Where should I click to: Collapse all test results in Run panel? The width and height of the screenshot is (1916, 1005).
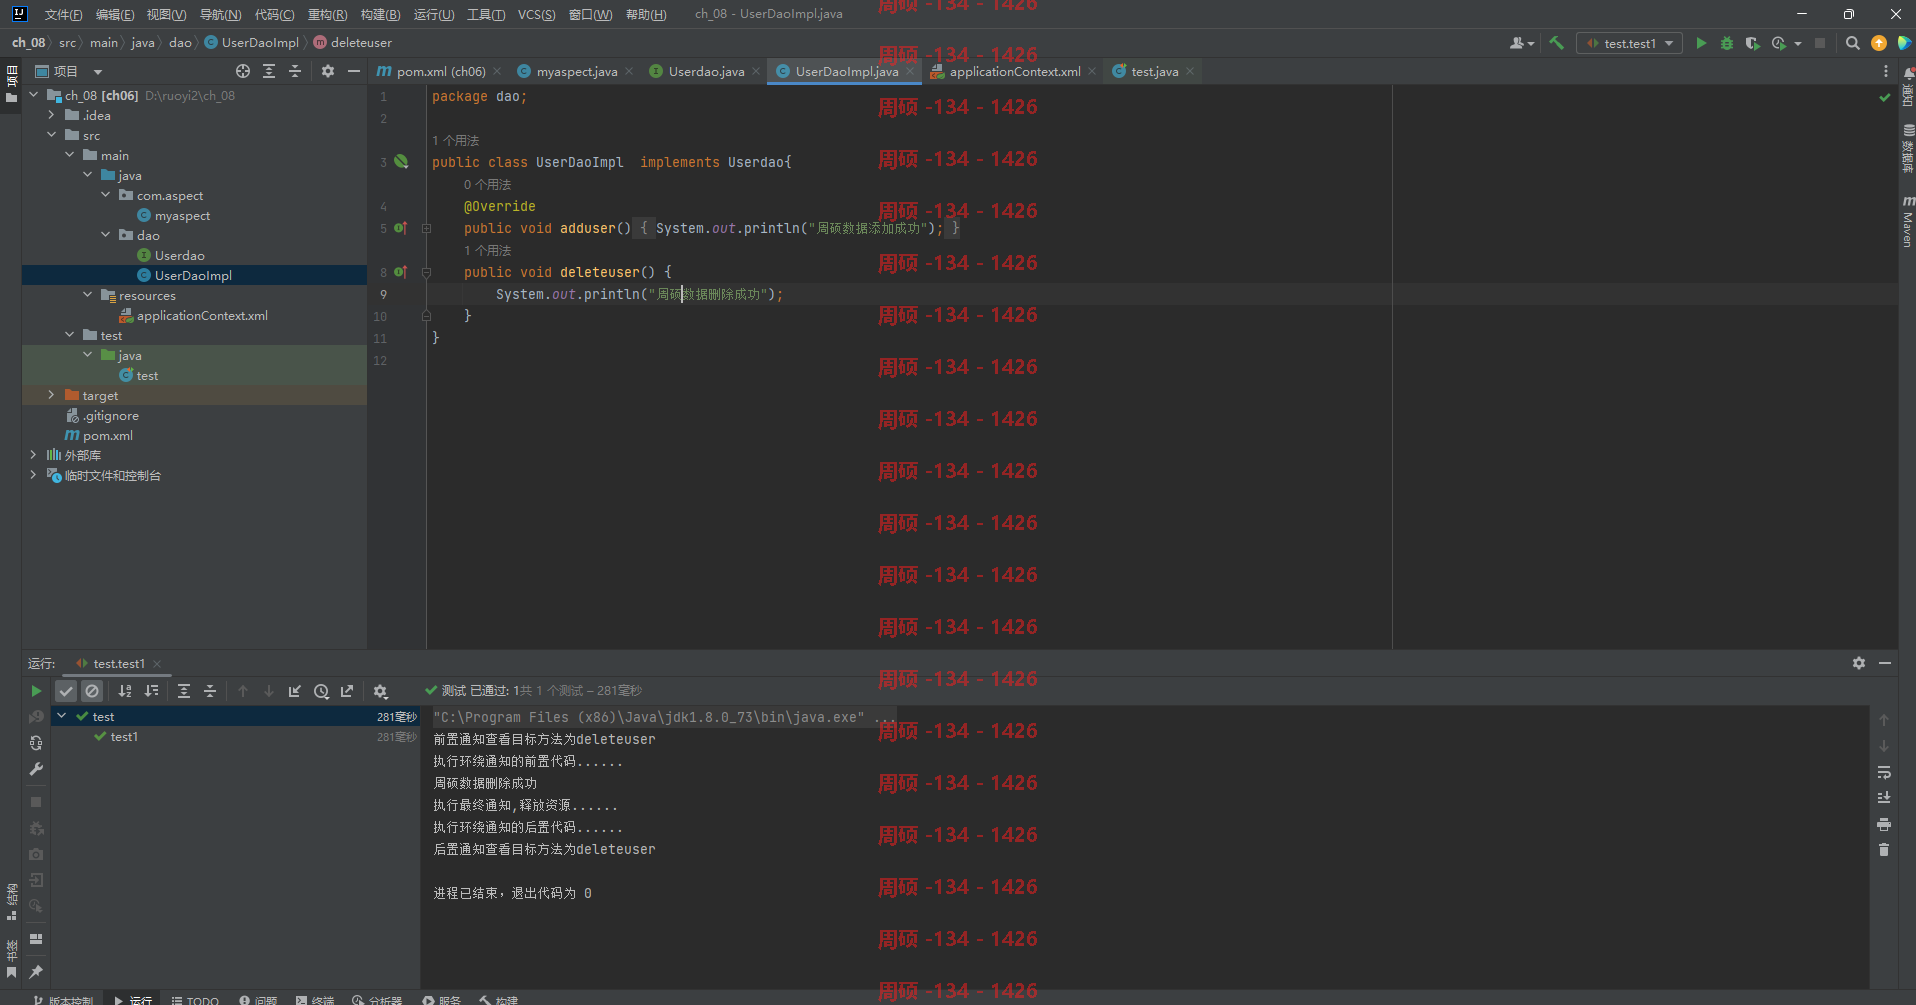pyautogui.click(x=210, y=691)
